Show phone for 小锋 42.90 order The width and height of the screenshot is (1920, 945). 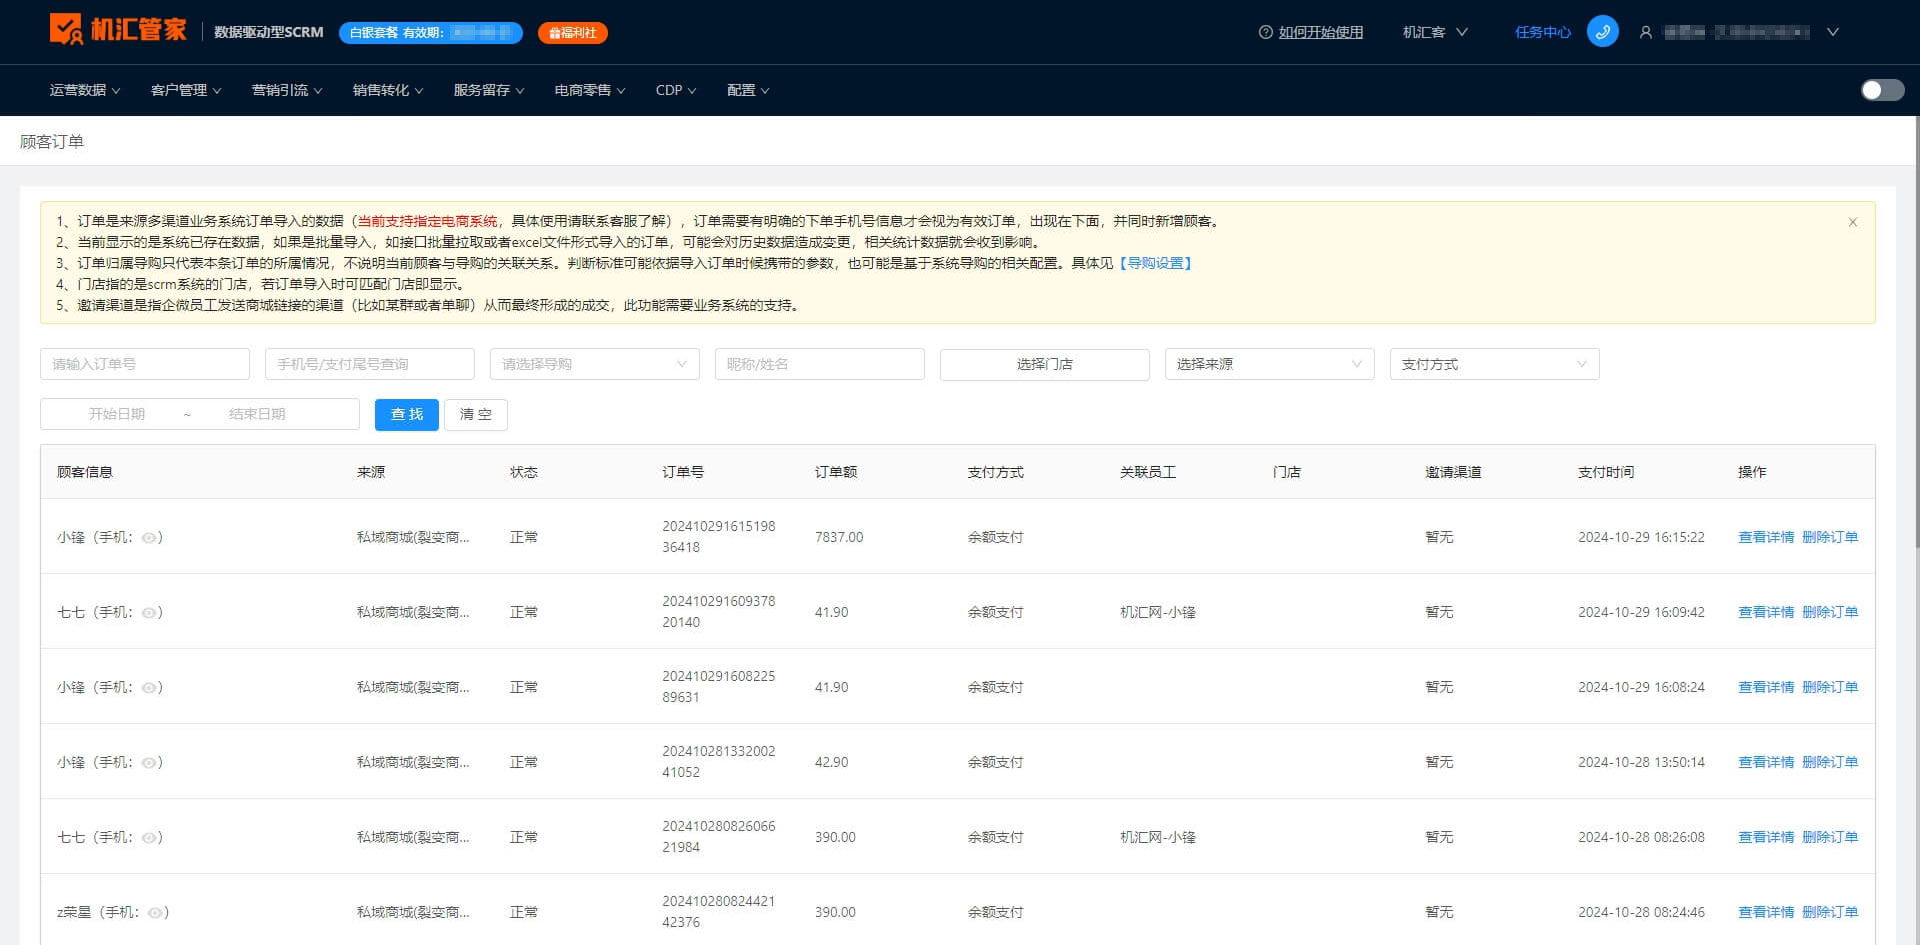tap(149, 763)
